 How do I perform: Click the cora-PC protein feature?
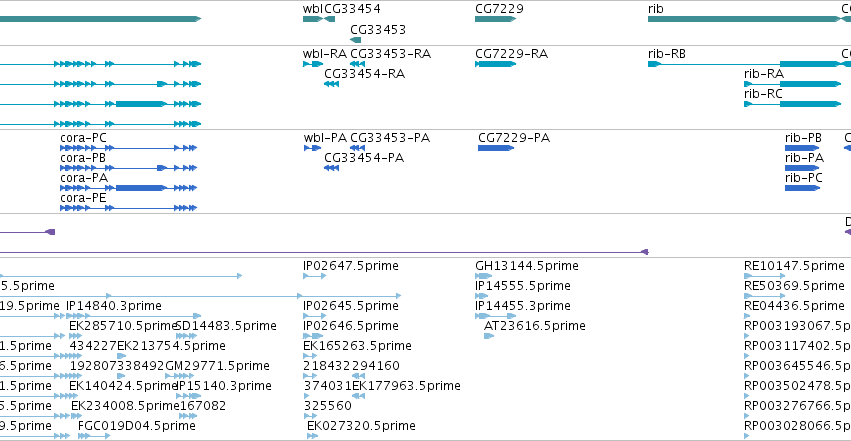pos(129,148)
